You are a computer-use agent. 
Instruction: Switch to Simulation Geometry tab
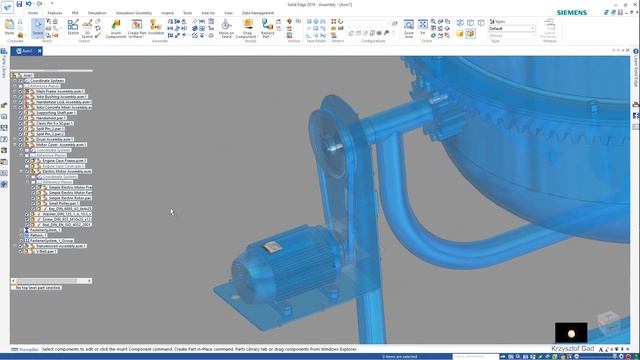133,13
